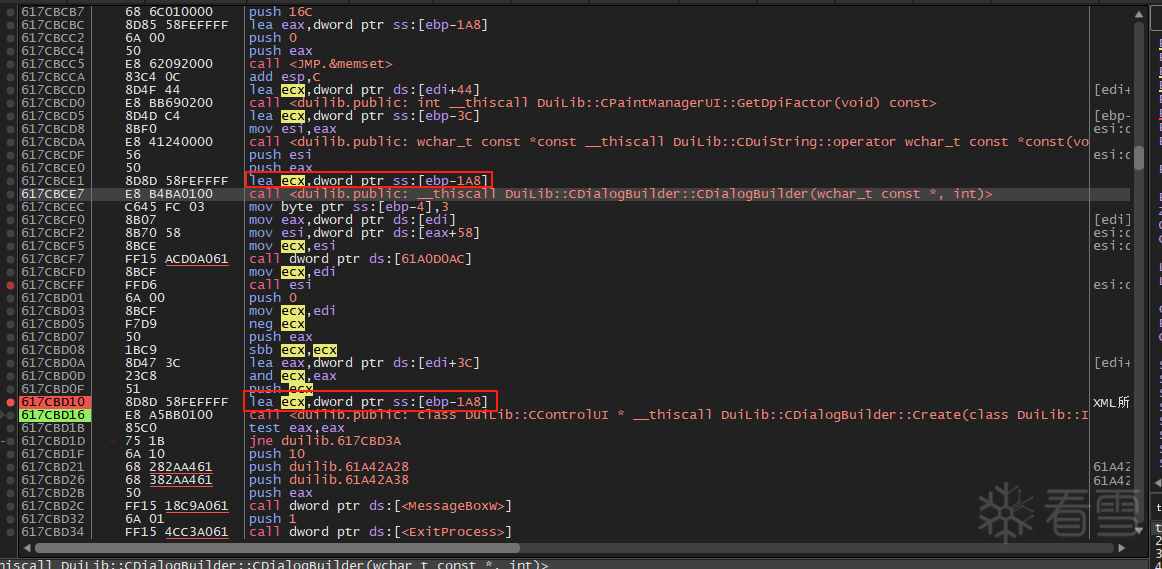Viewport: 1162px width, 569px height.
Task: Select the jne duilib.617CBD3A instruction
Action: coord(325,441)
